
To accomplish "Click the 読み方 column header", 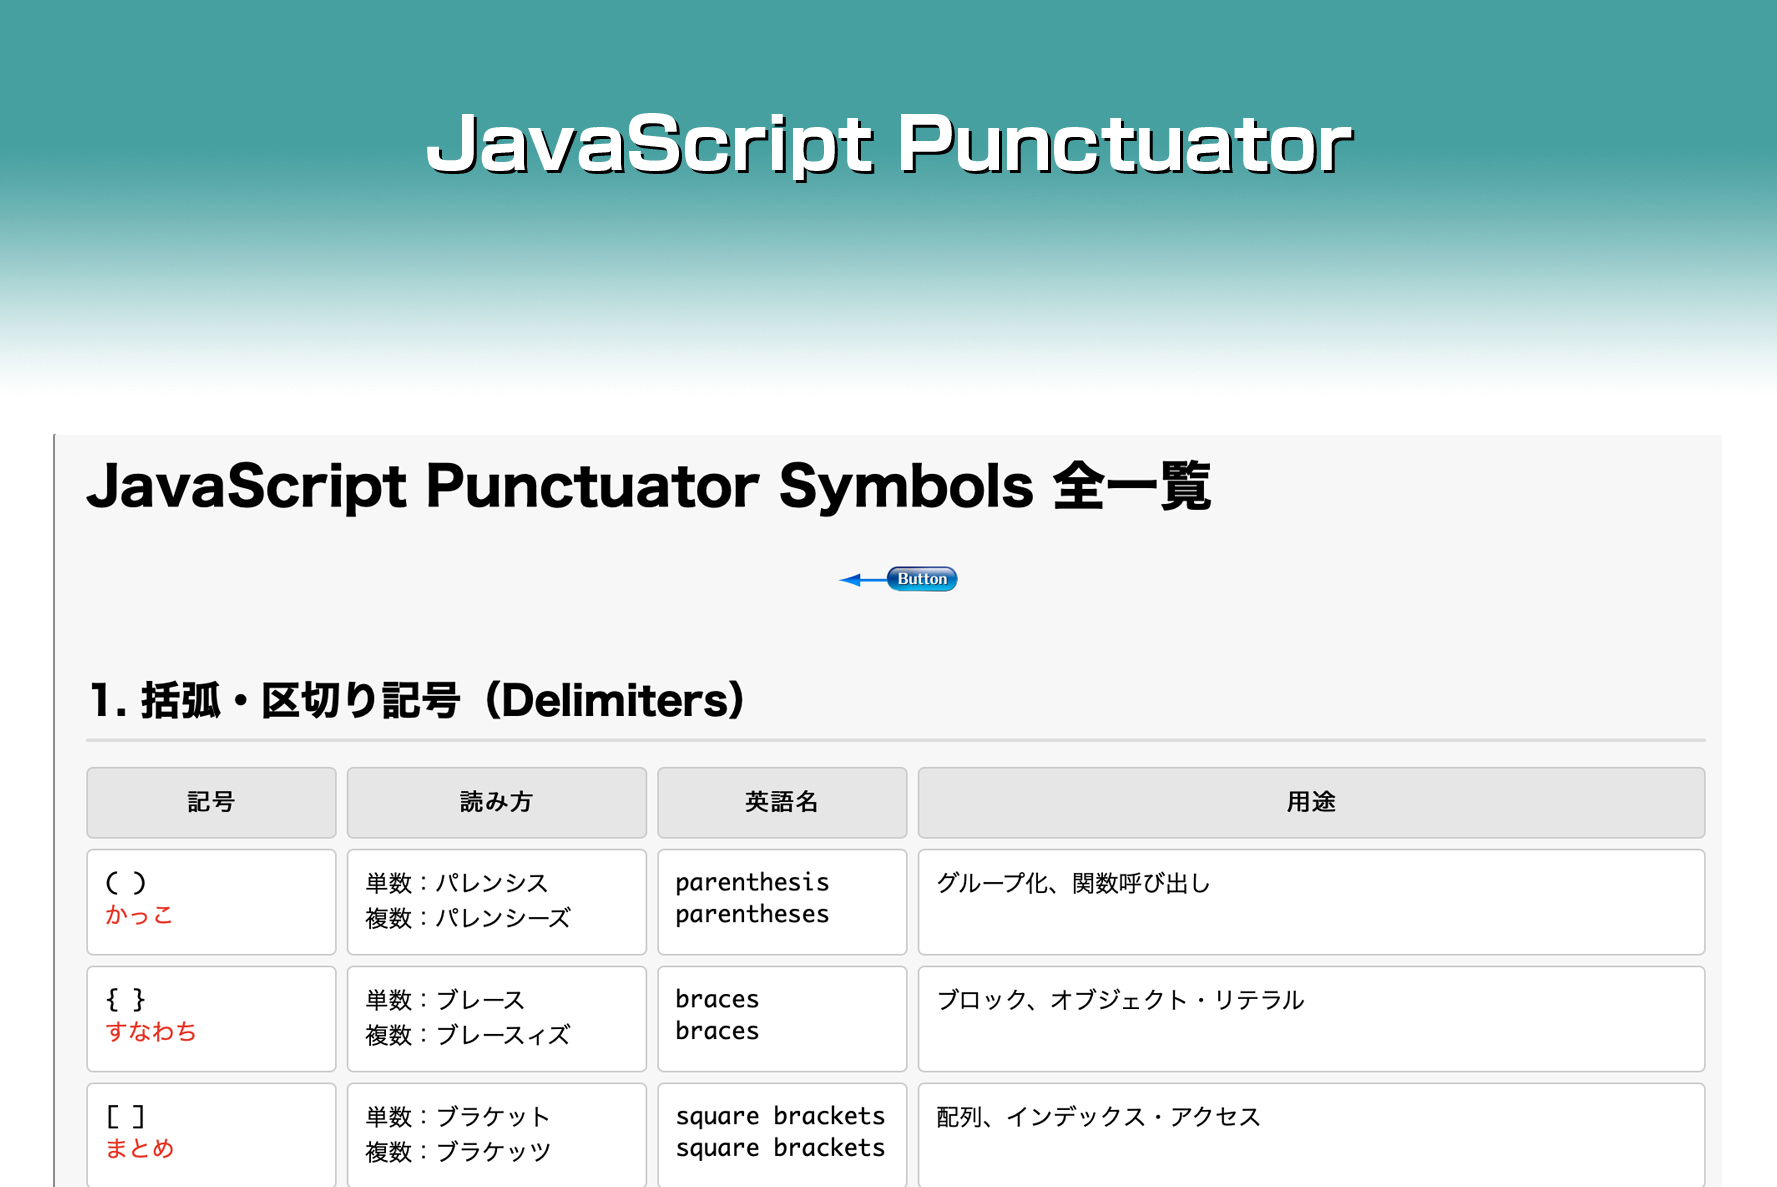I will coord(496,802).
